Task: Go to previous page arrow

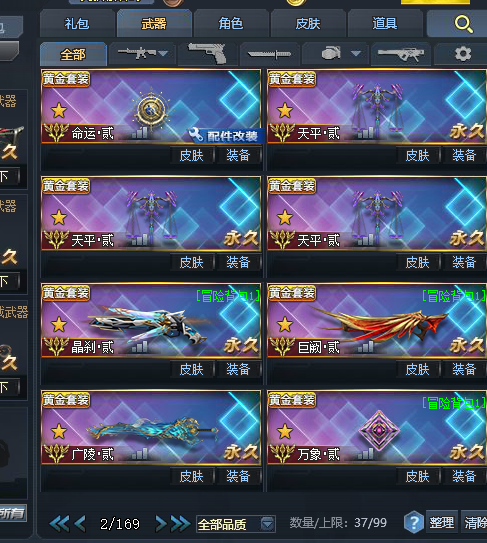Action: pyautogui.click(x=80, y=524)
